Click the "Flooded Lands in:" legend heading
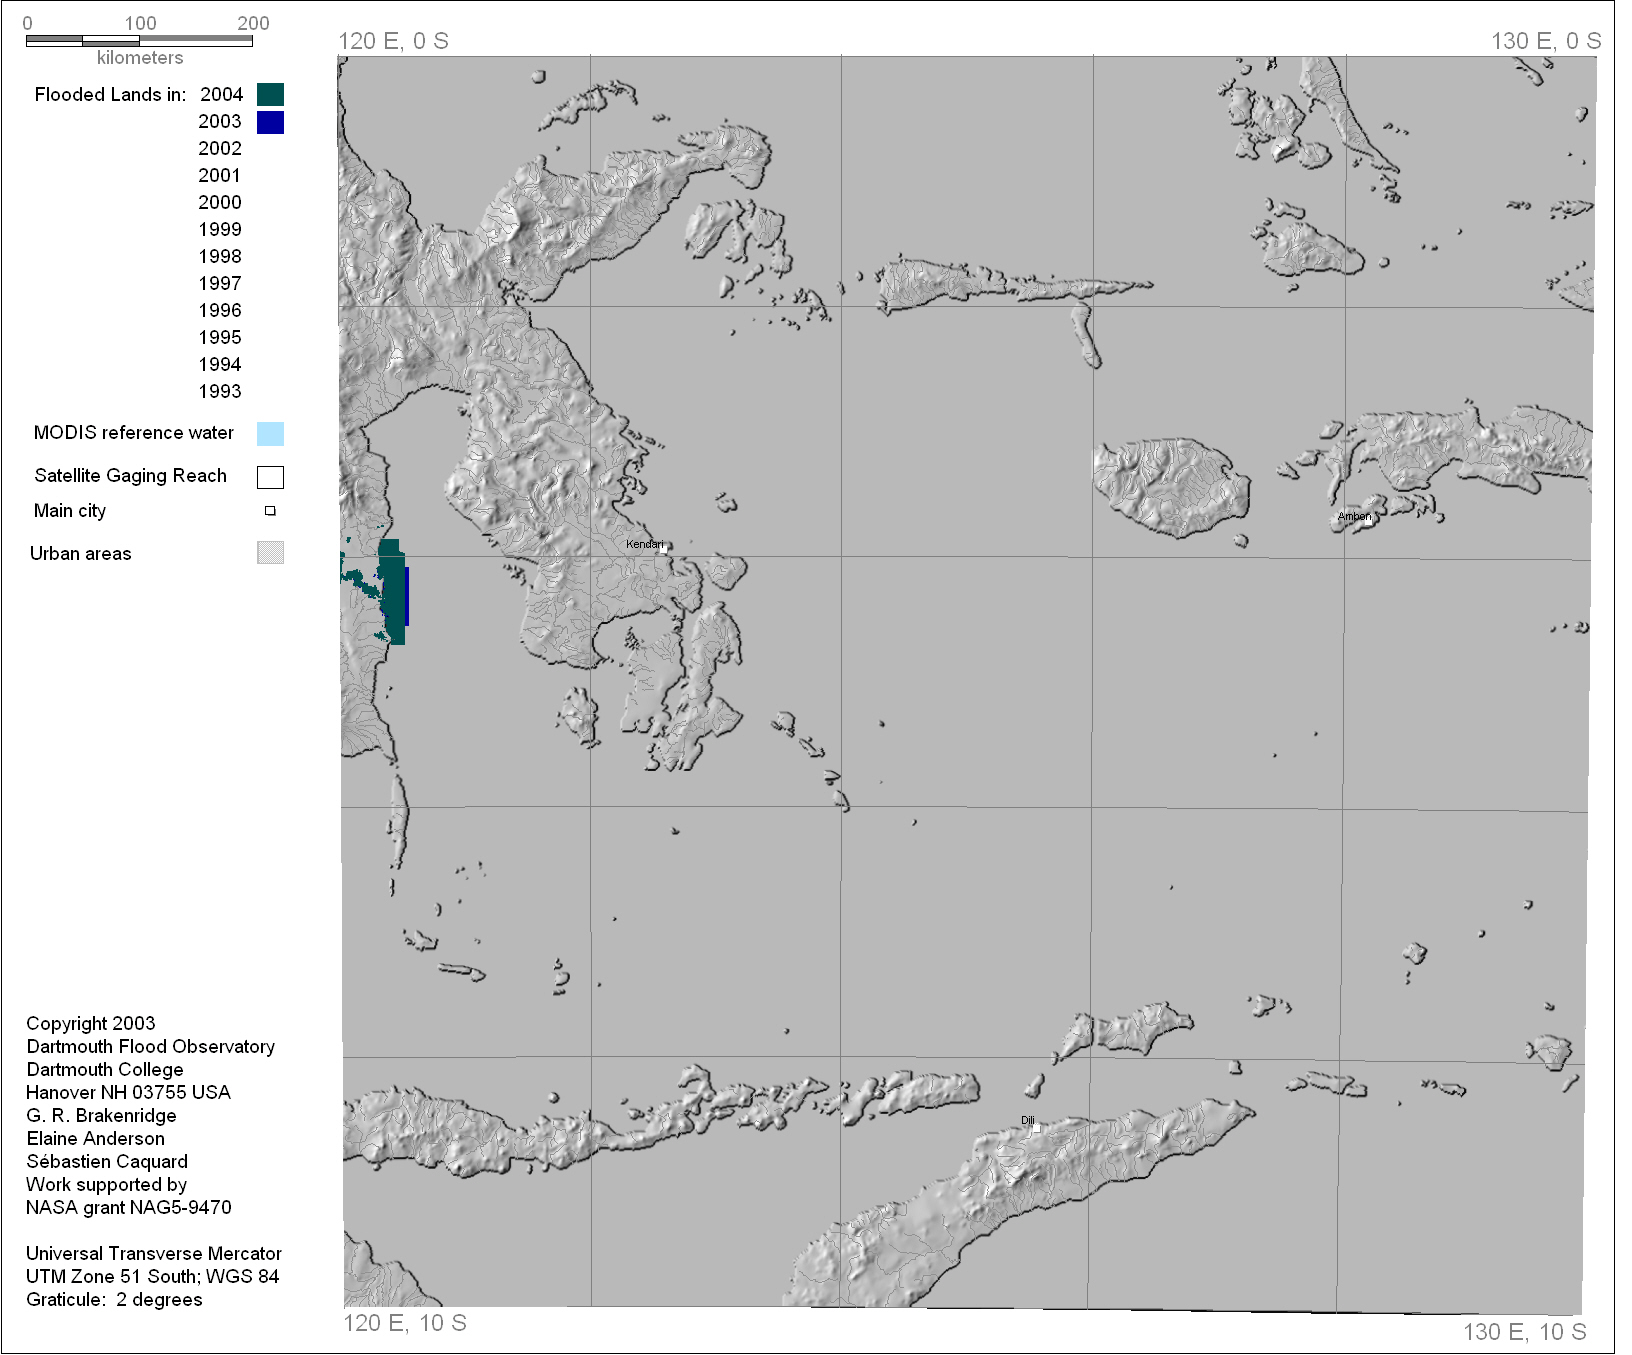Viewport: 1632px width, 1355px height. pyautogui.click(x=110, y=95)
